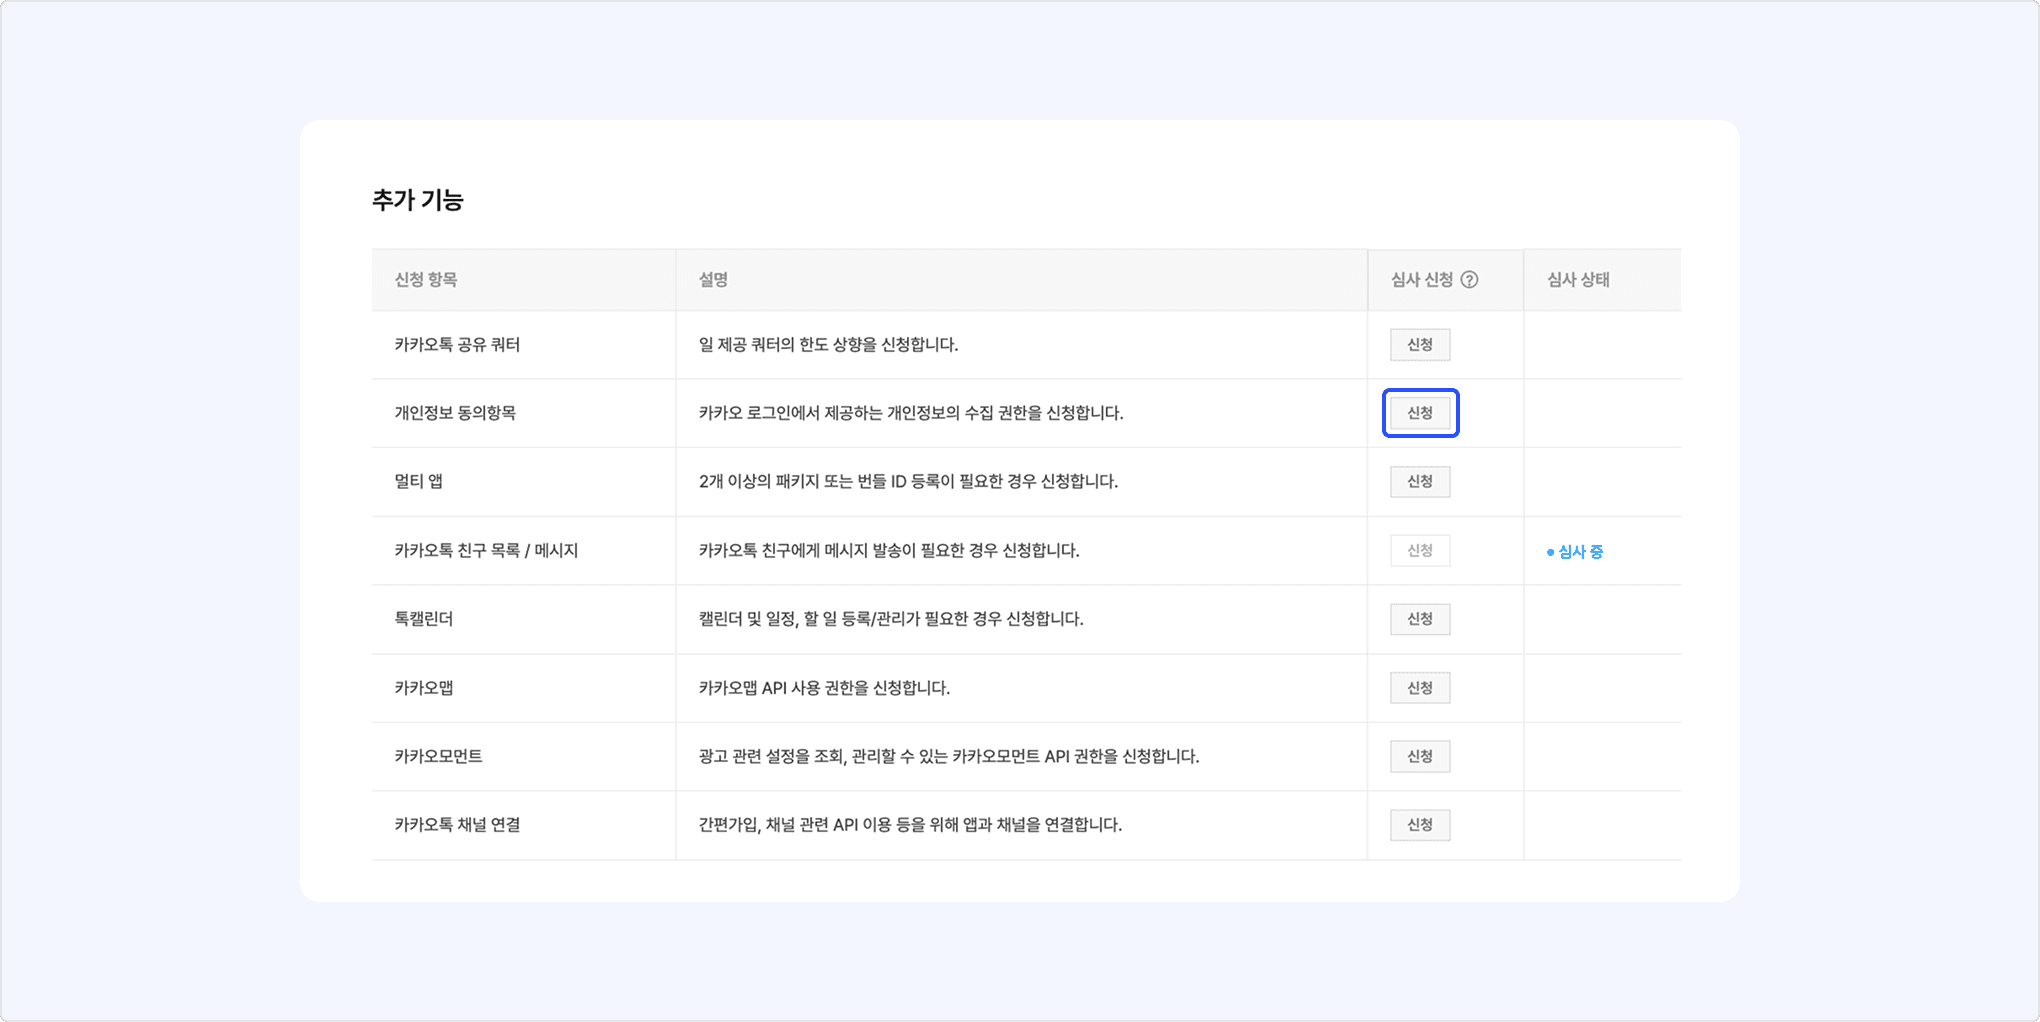Select the 카카오모먼트 item name

point(438,756)
